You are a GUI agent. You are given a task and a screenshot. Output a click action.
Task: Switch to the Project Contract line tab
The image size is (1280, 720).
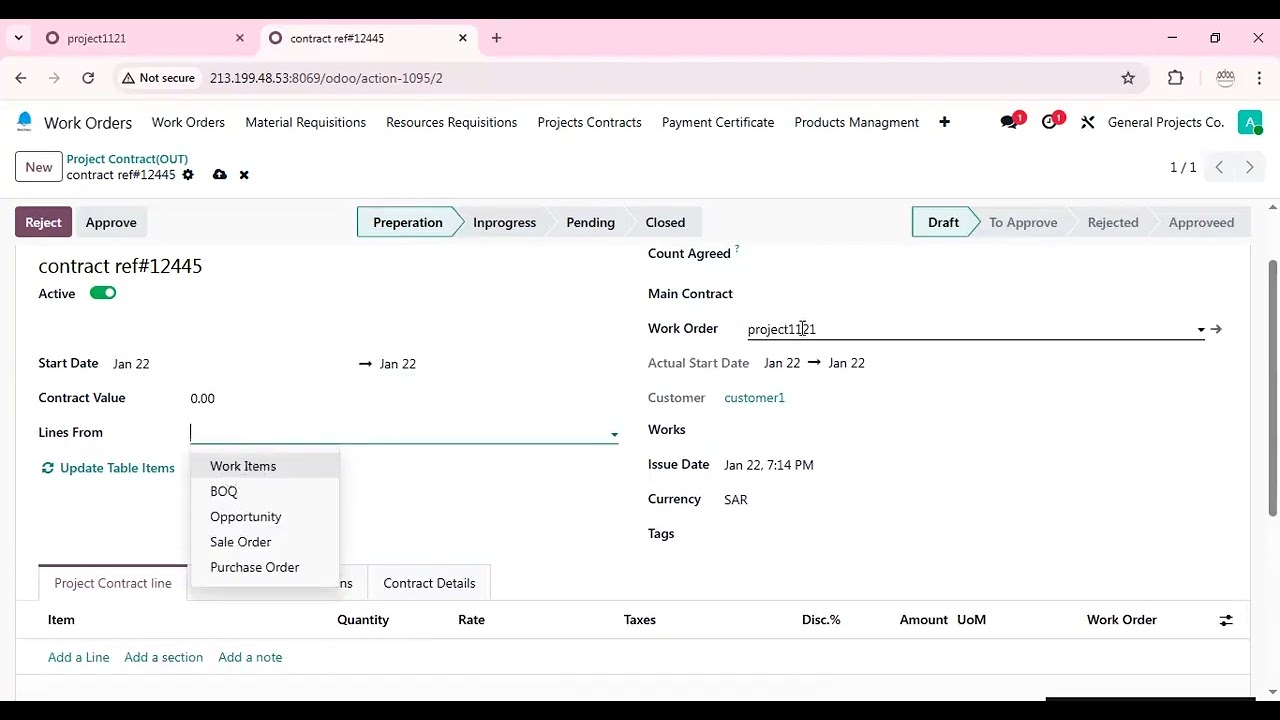(x=113, y=583)
